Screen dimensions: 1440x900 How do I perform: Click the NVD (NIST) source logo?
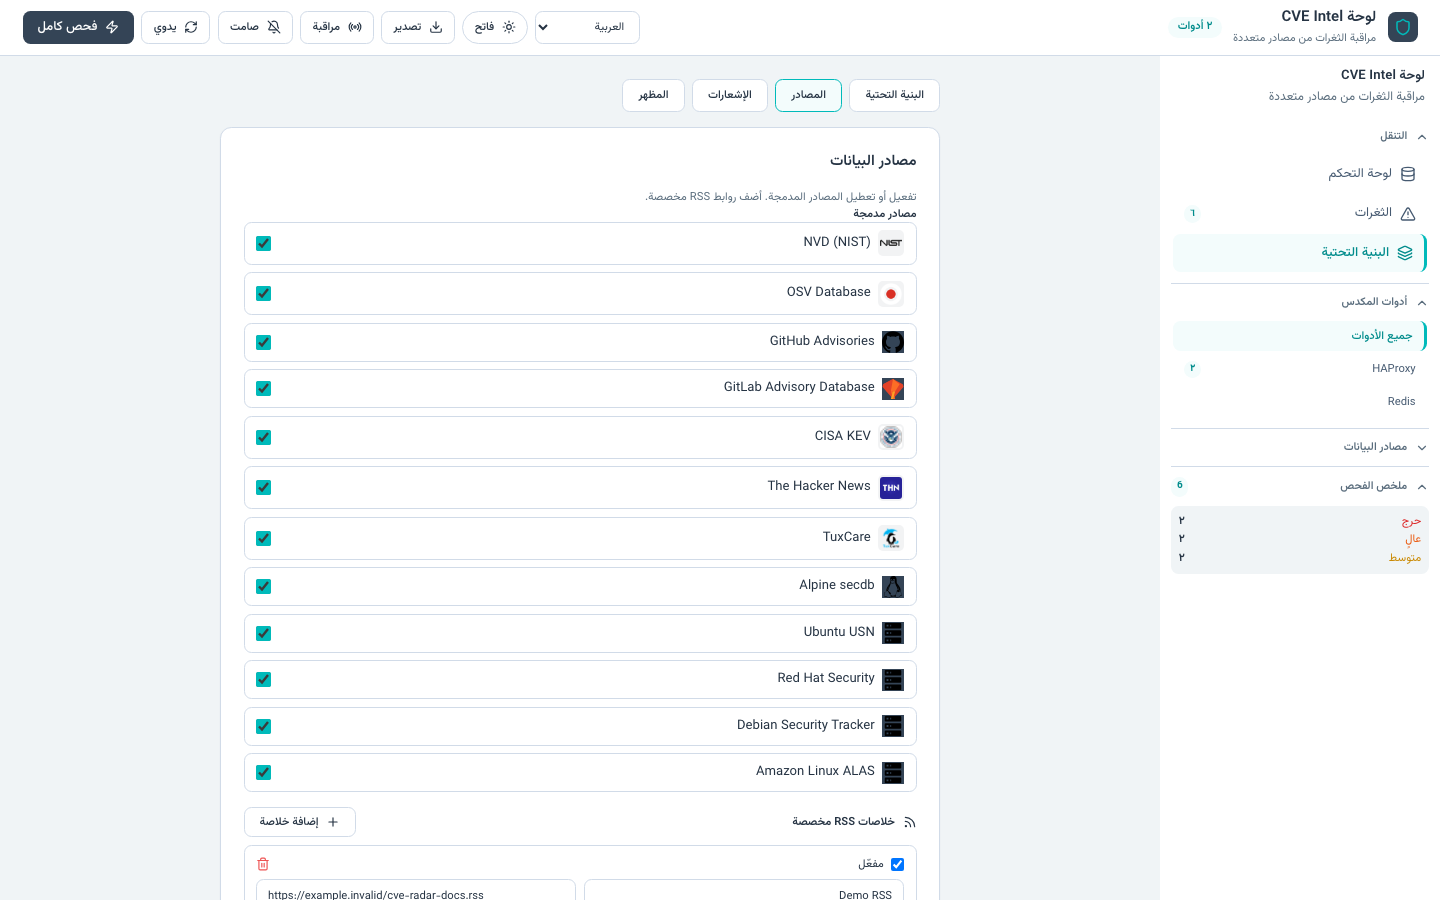tap(891, 243)
